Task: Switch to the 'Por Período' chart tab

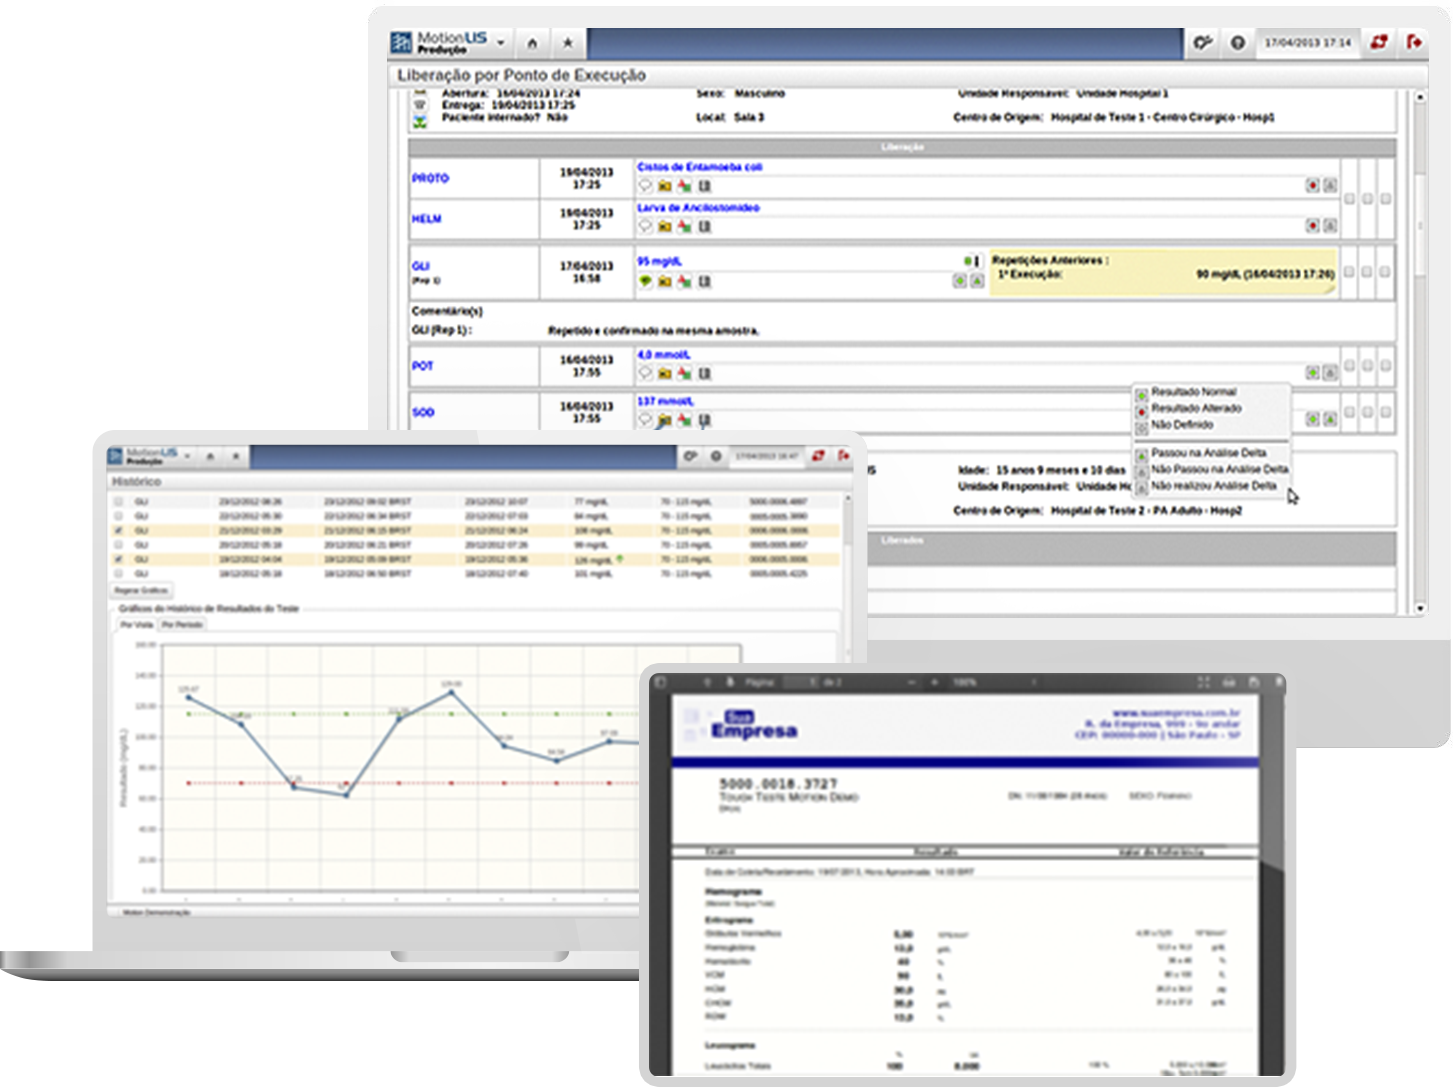Action: pos(182,625)
